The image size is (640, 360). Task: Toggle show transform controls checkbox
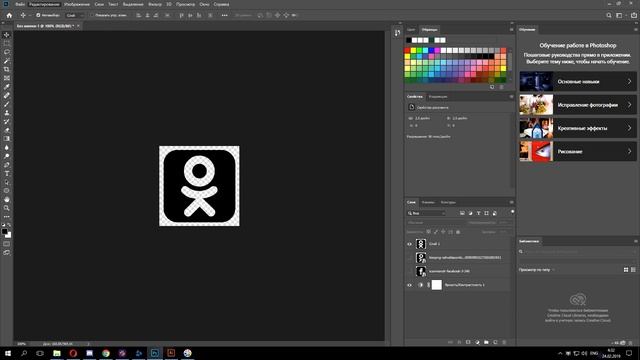pos(92,15)
